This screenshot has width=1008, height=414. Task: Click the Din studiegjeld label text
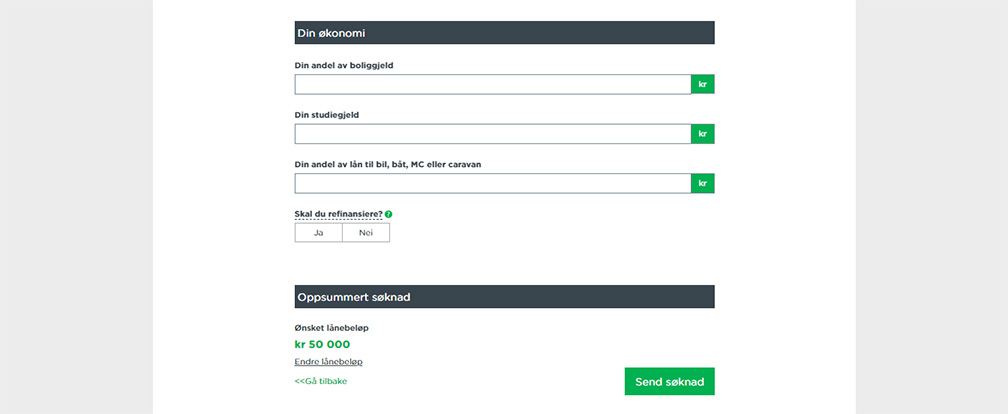pos(327,115)
